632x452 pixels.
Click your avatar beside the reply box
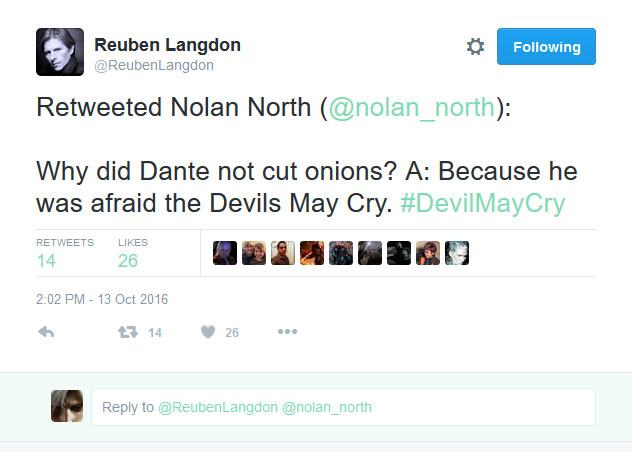(x=67, y=406)
